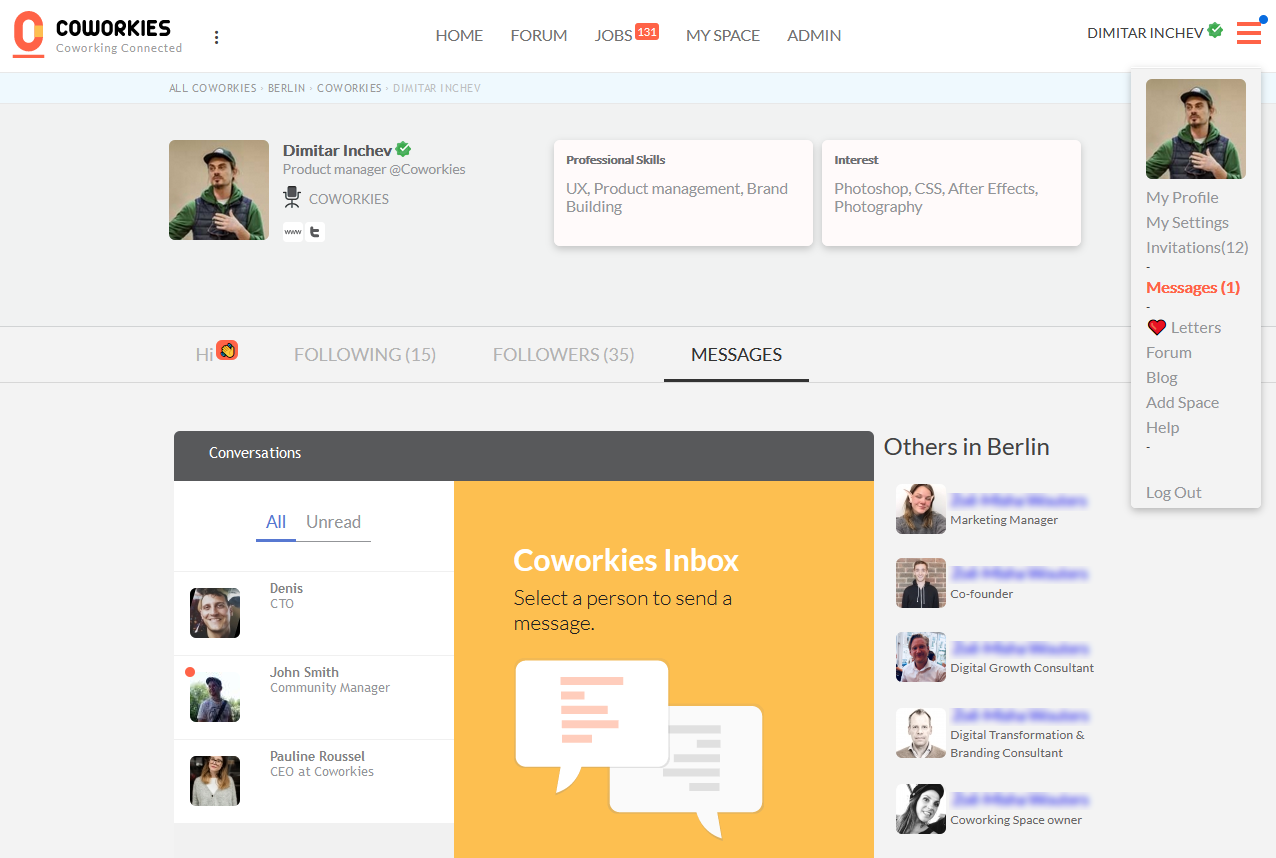Select the All conversations filter

(276, 522)
